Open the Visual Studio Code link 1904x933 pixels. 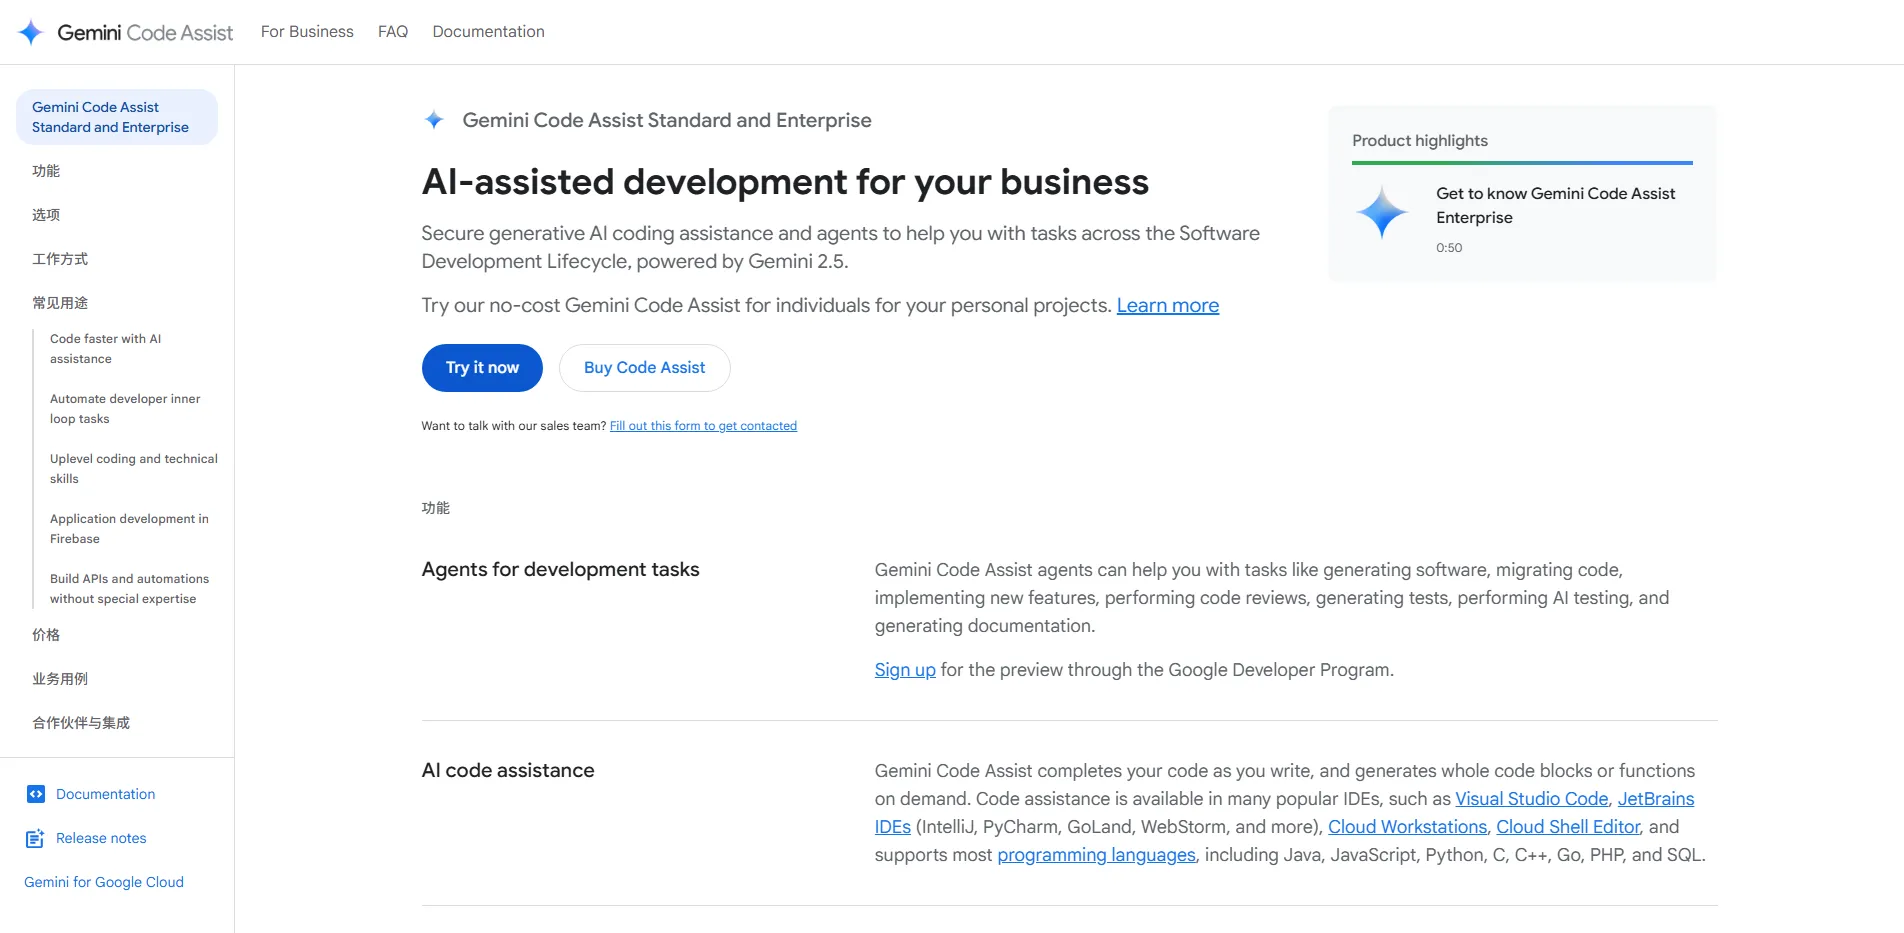tap(1532, 799)
